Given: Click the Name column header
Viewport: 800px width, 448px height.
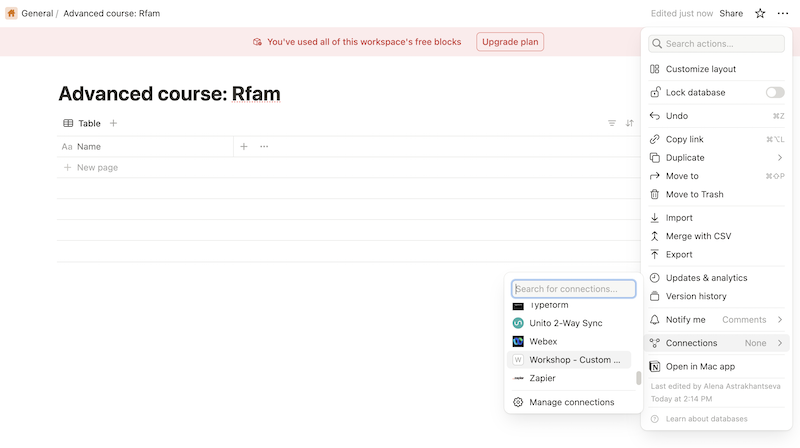Looking at the screenshot, I should pyautogui.click(x=145, y=147).
